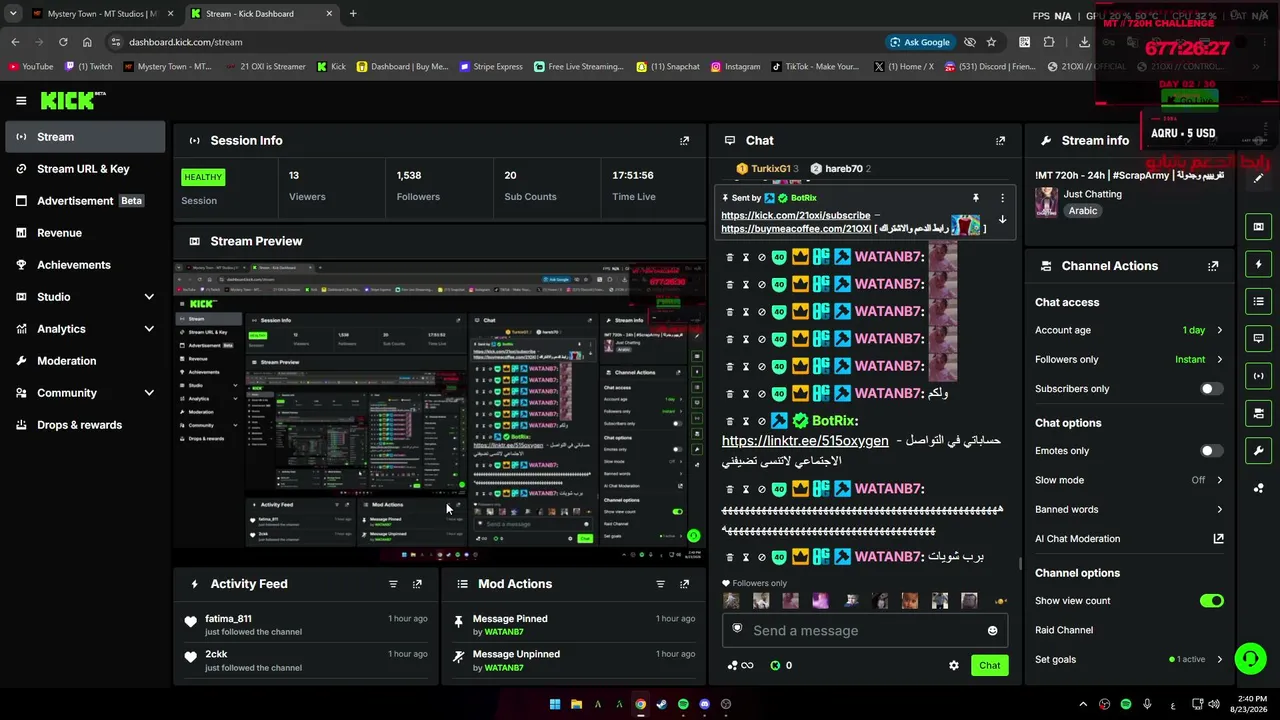Image resolution: width=1280 pixels, height=720 pixels.
Task: Click the Send a message field
Action: (x=863, y=631)
